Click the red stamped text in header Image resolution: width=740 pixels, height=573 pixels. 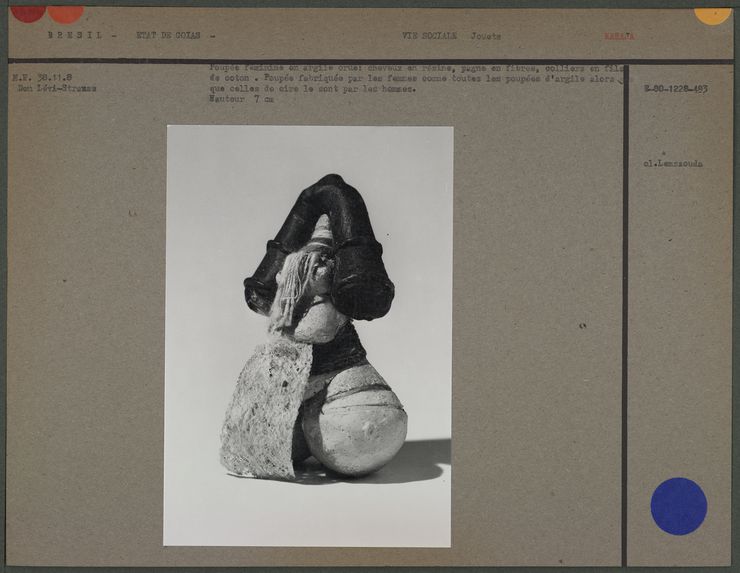618,35
